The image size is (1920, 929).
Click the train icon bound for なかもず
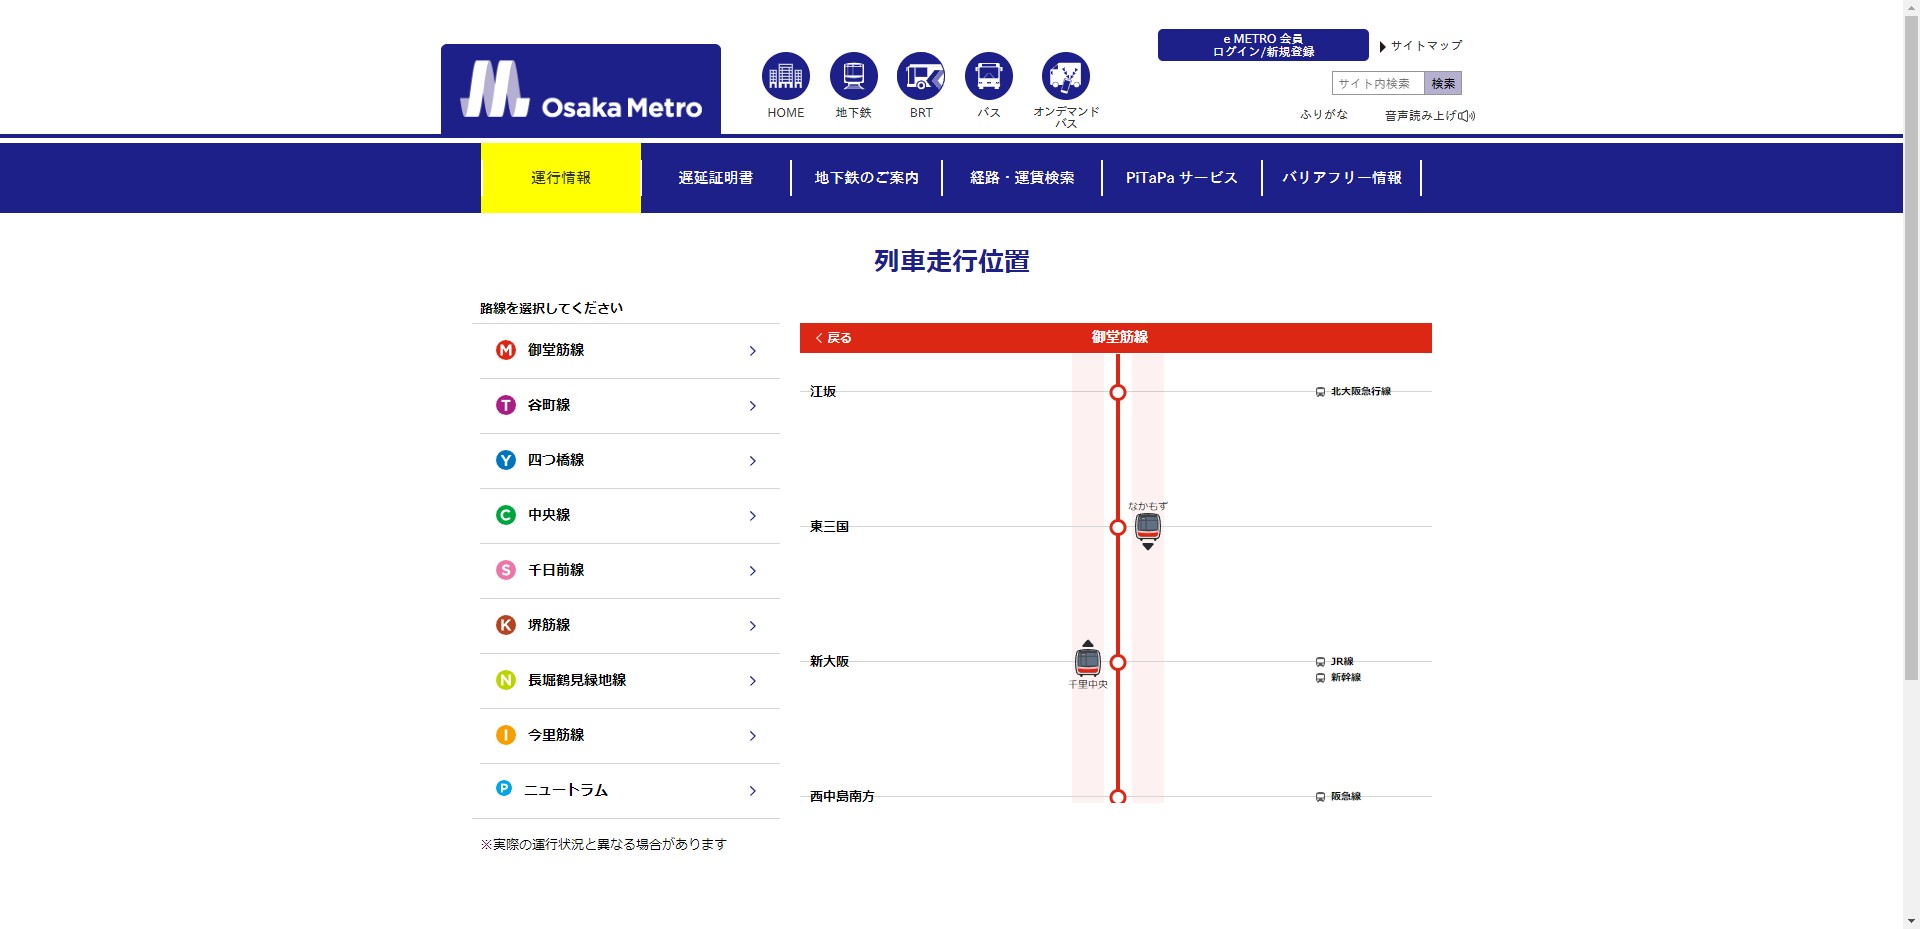1148,526
